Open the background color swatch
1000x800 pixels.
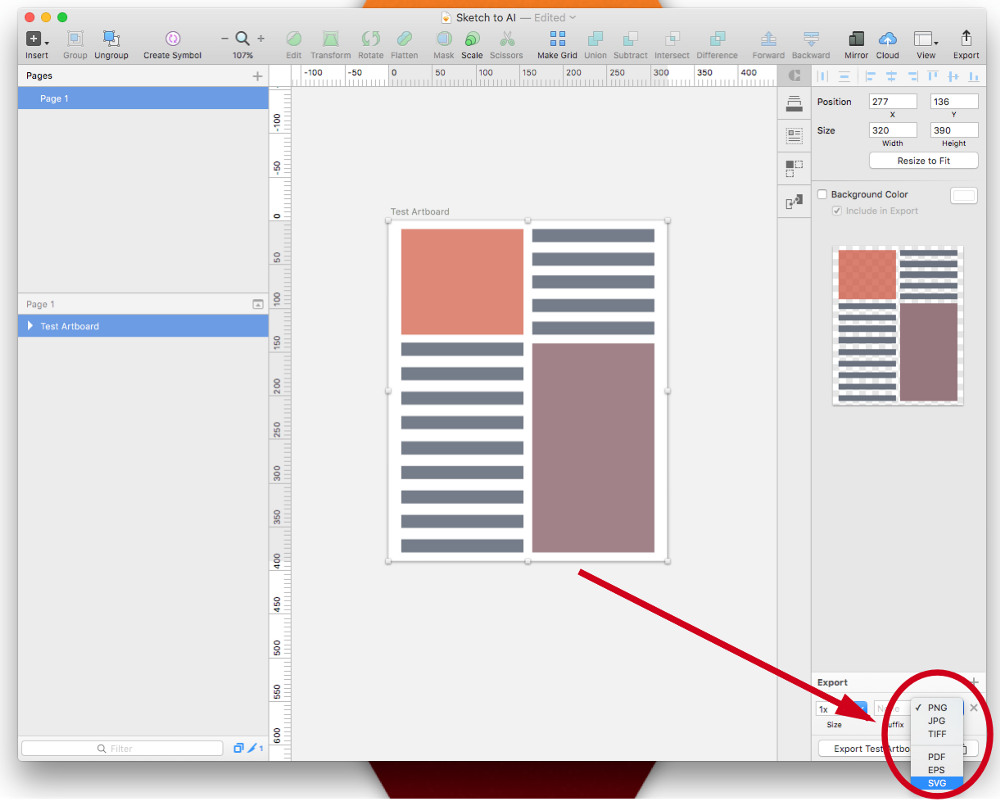(964, 195)
